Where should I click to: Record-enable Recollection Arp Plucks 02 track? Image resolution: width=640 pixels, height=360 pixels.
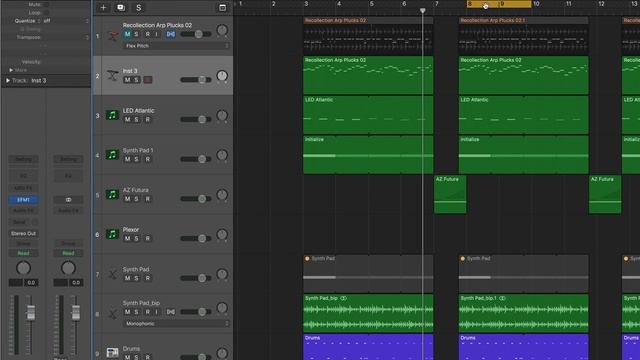pos(148,34)
